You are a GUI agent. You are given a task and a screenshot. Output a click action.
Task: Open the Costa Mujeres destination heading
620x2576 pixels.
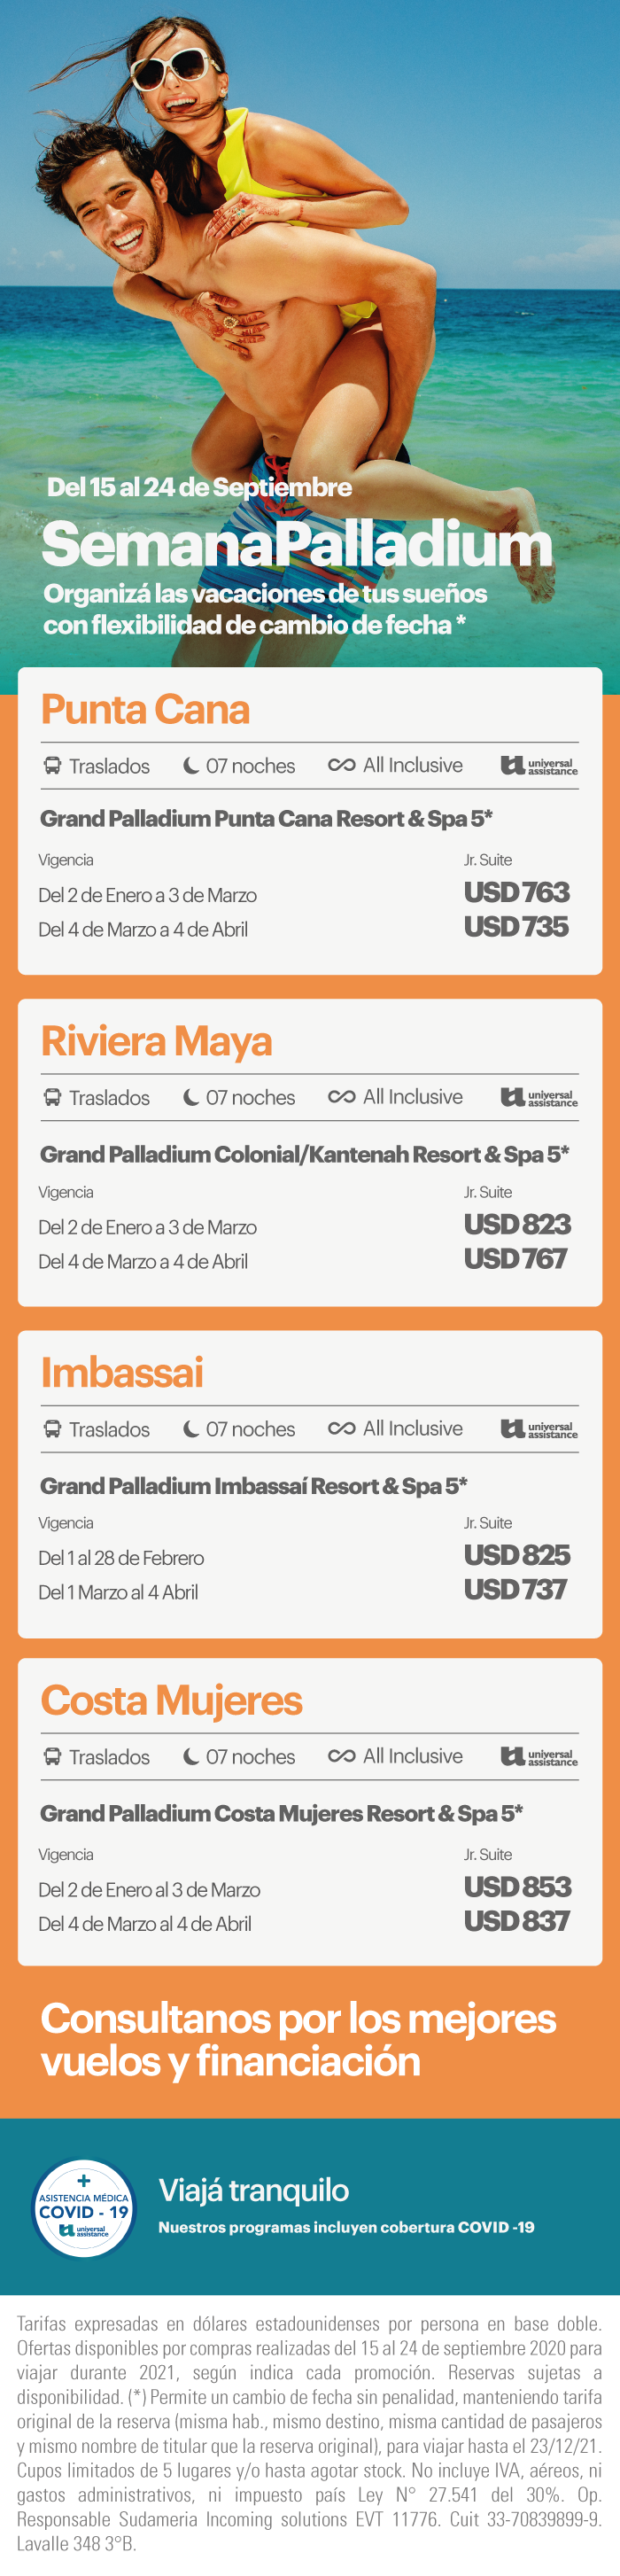tap(171, 1700)
